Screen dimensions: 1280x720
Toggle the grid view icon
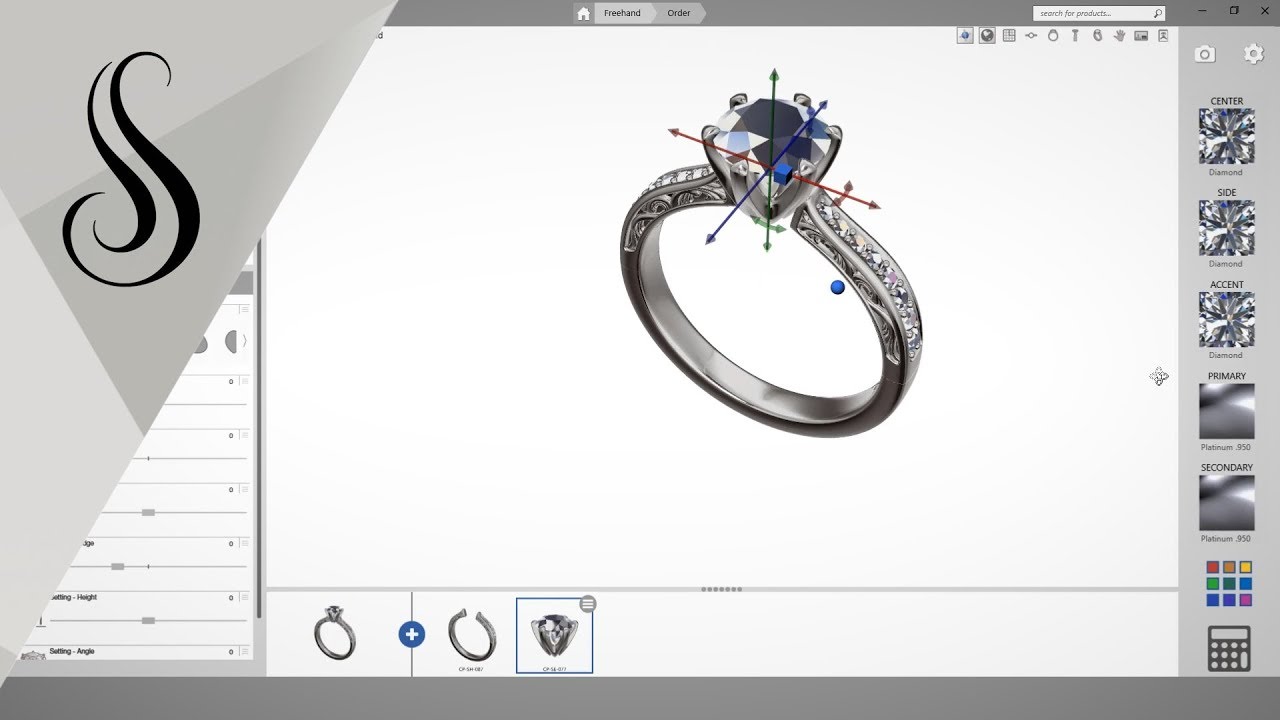(x=1008, y=35)
